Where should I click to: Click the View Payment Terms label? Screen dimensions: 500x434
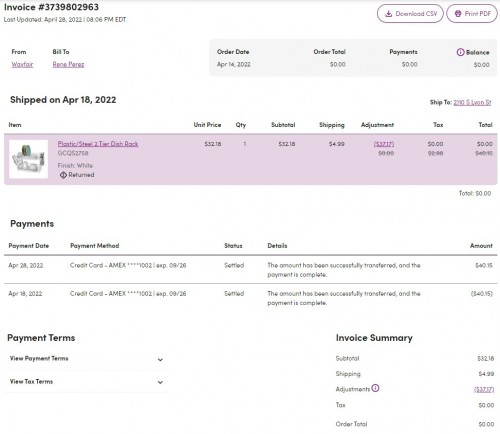(39, 358)
